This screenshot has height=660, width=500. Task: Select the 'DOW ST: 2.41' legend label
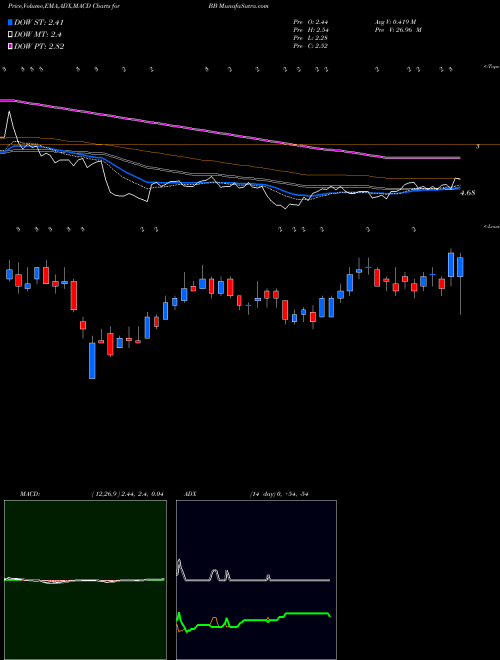[39, 22]
